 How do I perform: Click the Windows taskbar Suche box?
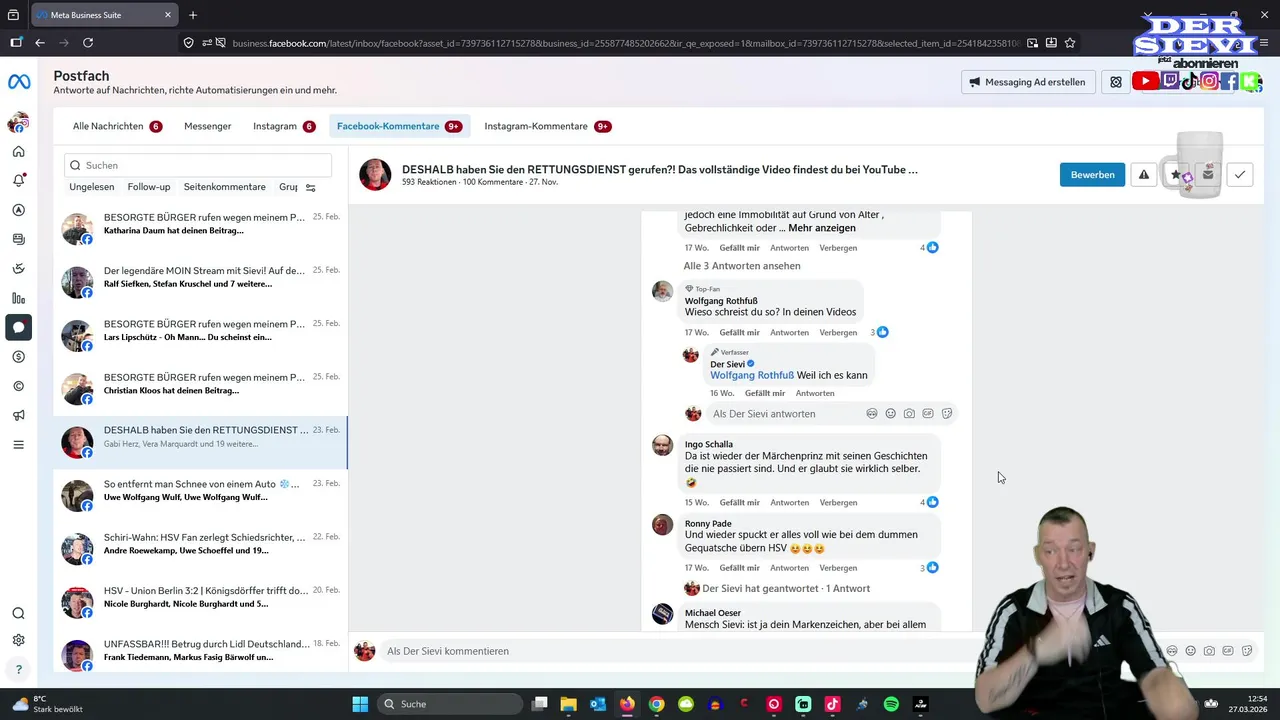[450, 704]
